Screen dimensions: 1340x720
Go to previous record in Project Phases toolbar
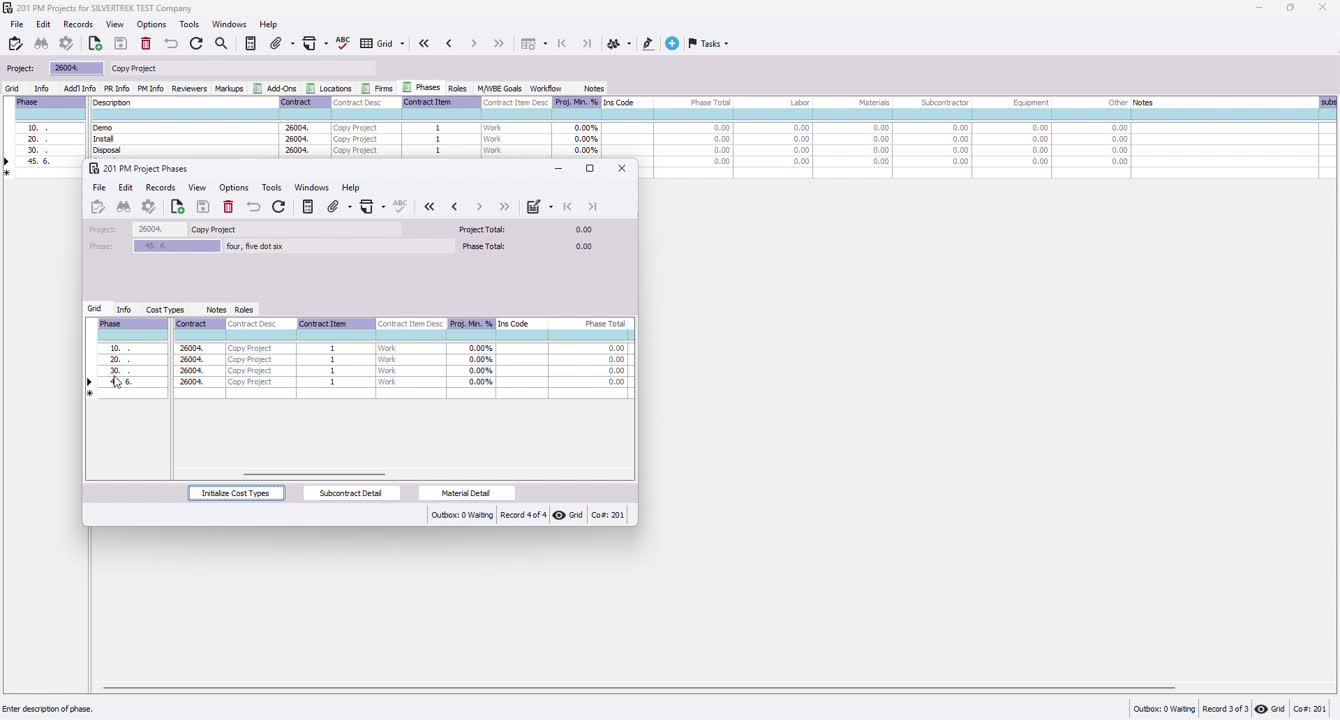pos(455,207)
